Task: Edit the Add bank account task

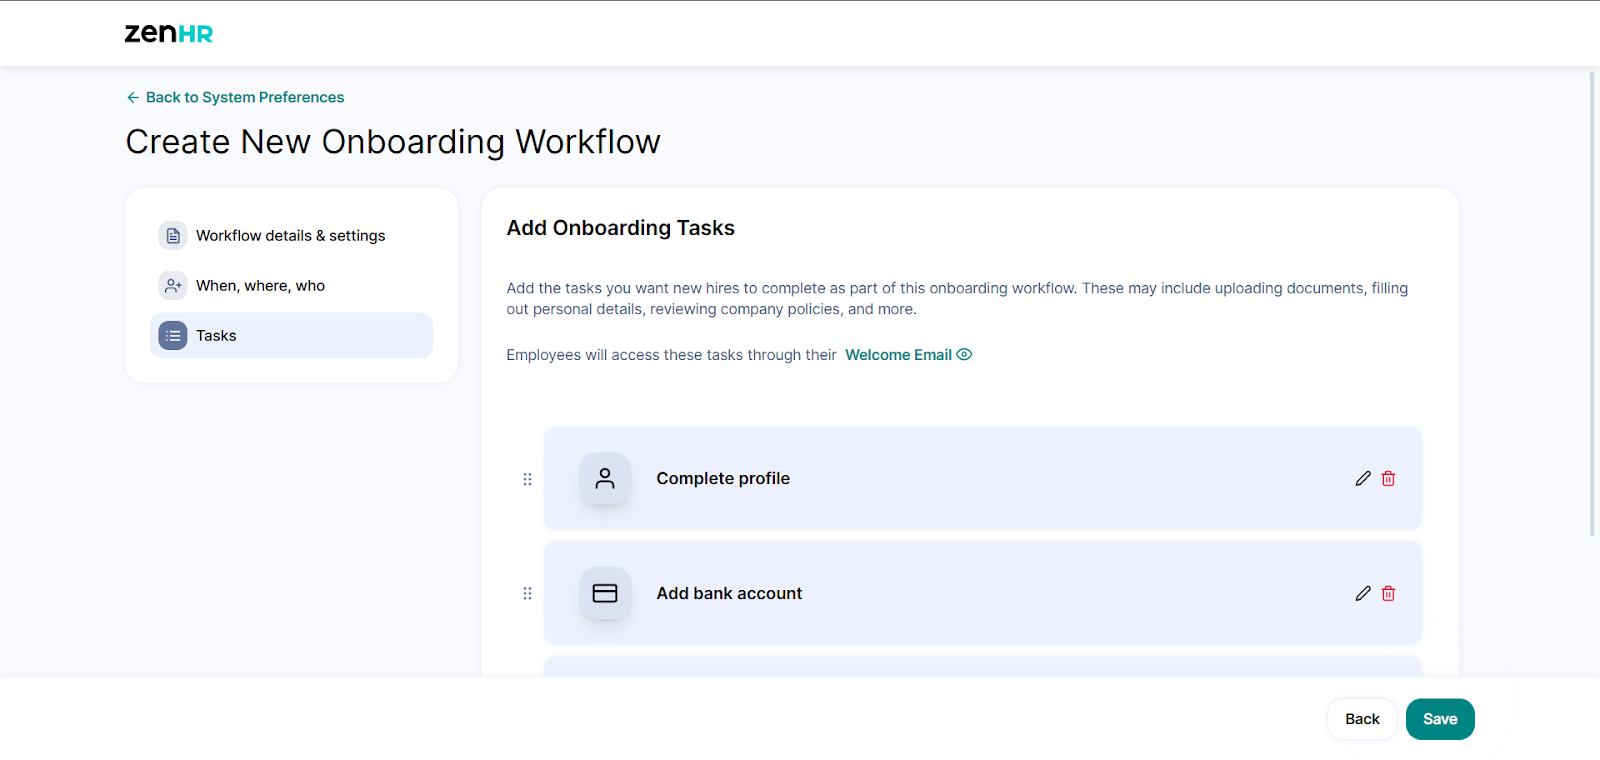Action: tap(1363, 593)
